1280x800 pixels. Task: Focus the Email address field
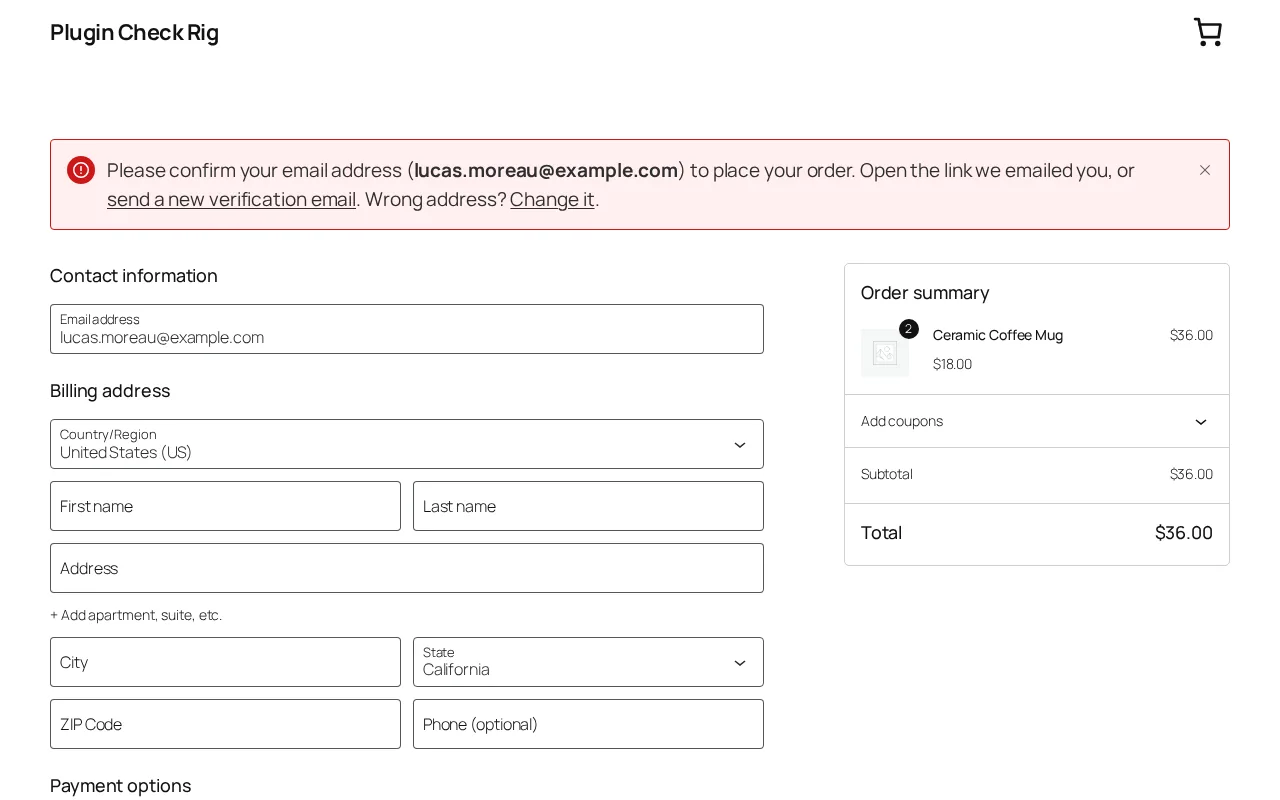407,329
